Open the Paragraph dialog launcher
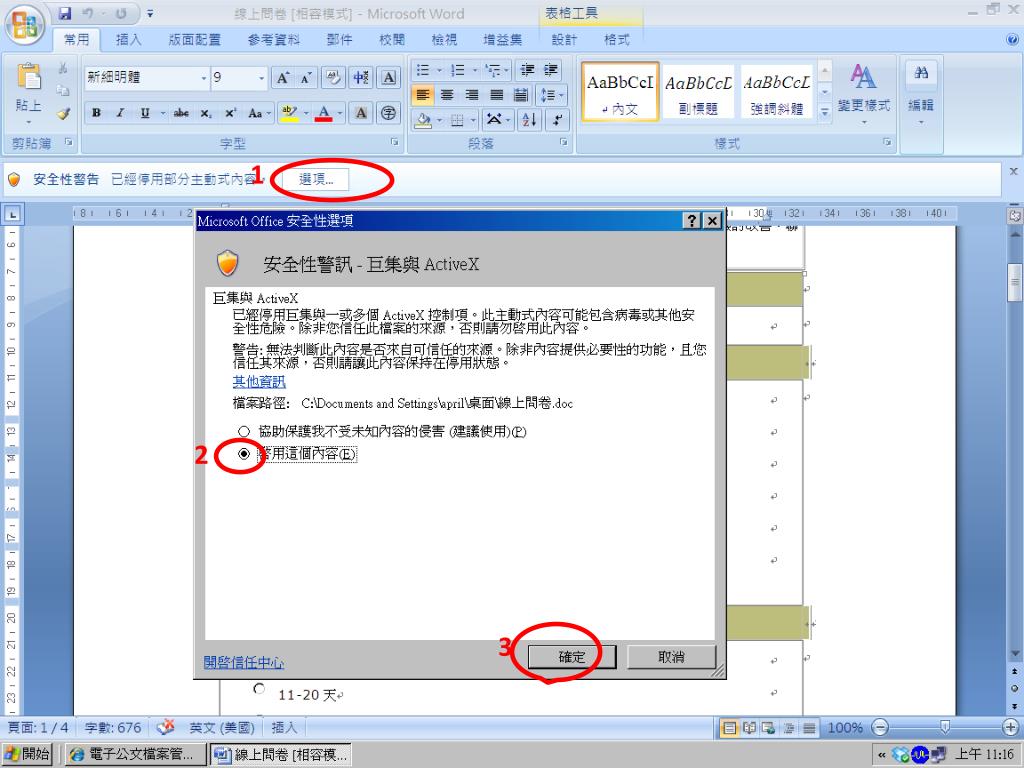1024x768 pixels. pos(563,142)
